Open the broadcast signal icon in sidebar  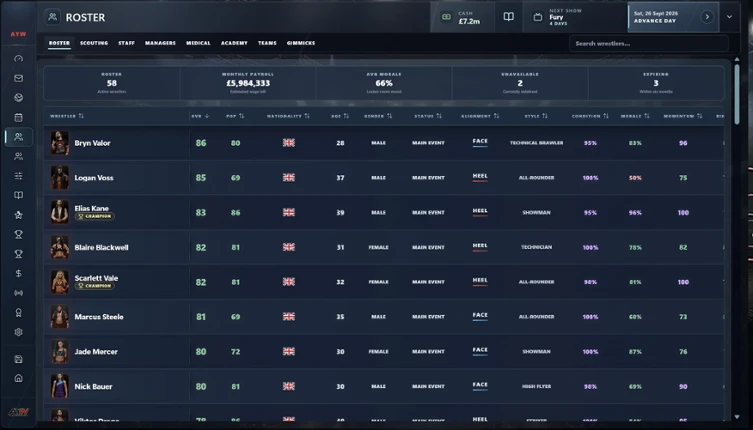[18, 293]
